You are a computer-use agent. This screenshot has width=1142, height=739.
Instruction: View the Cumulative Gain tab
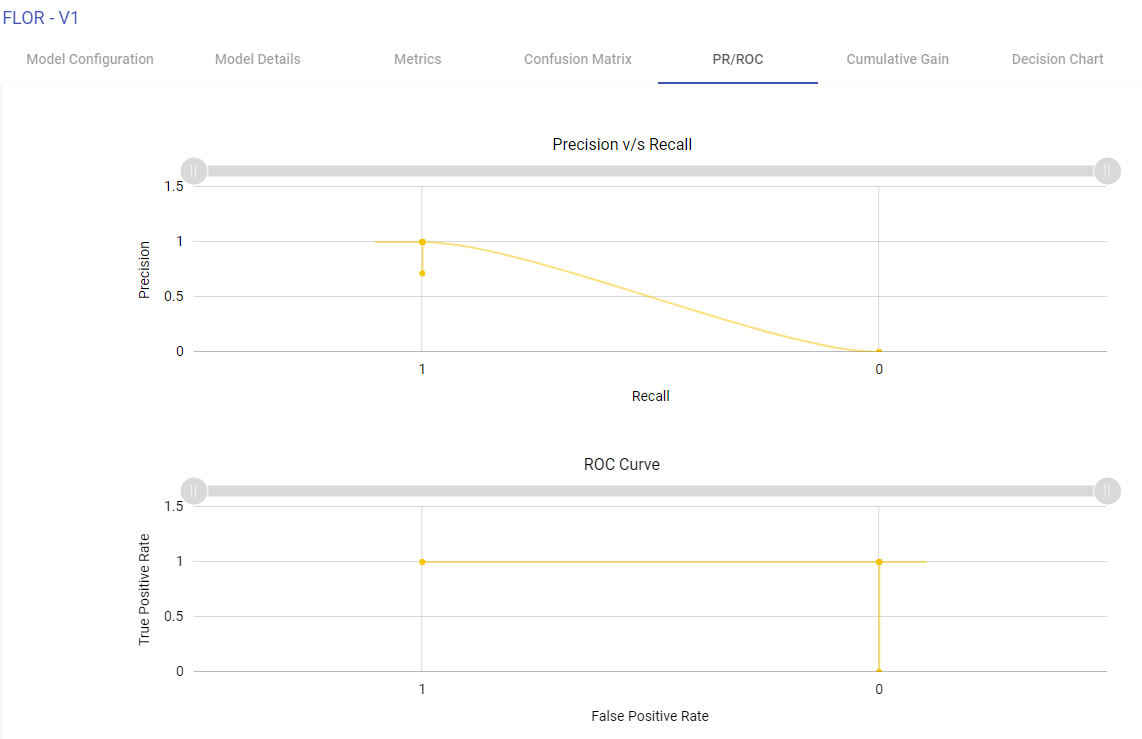click(897, 59)
